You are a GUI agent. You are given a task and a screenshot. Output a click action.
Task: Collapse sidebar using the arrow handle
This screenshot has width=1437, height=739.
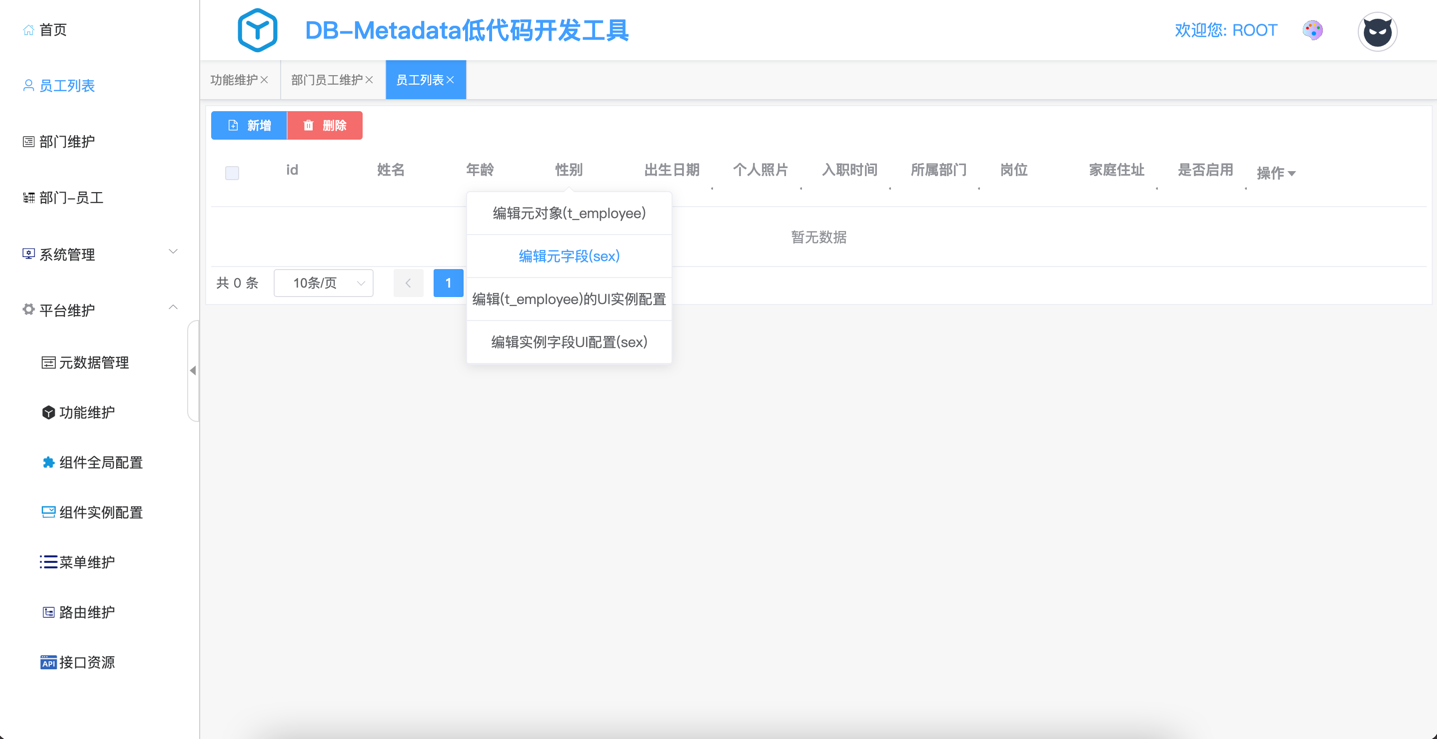click(x=193, y=371)
